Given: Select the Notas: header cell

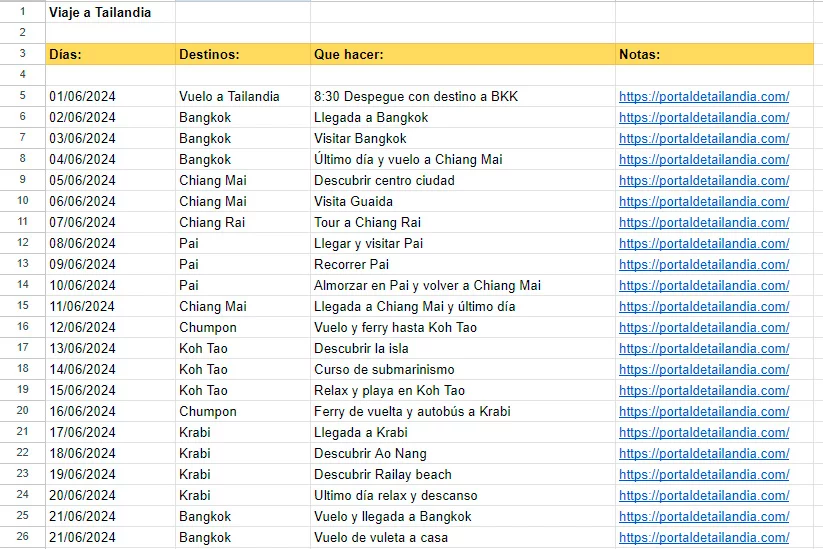Looking at the screenshot, I should (714, 54).
